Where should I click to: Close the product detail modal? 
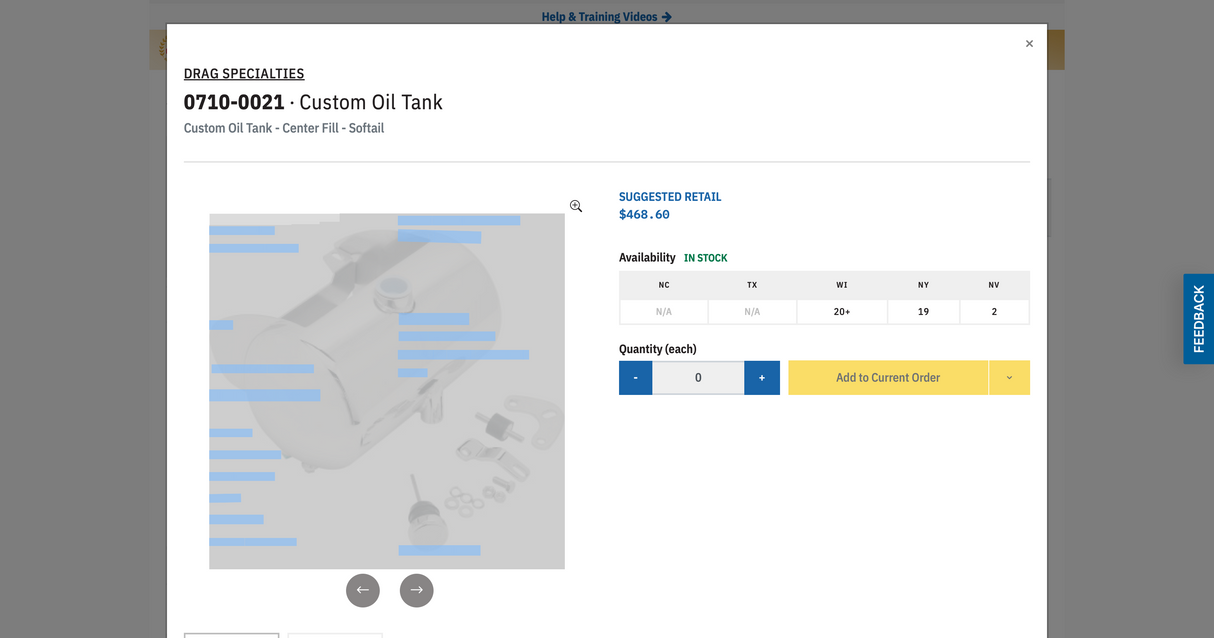[1029, 44]
